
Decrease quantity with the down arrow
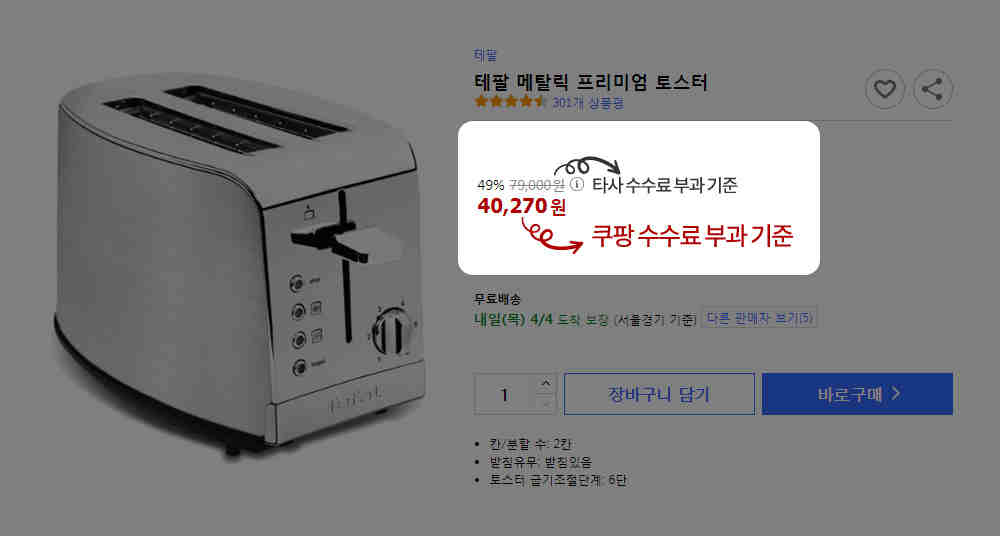click(x=545, y=404)
